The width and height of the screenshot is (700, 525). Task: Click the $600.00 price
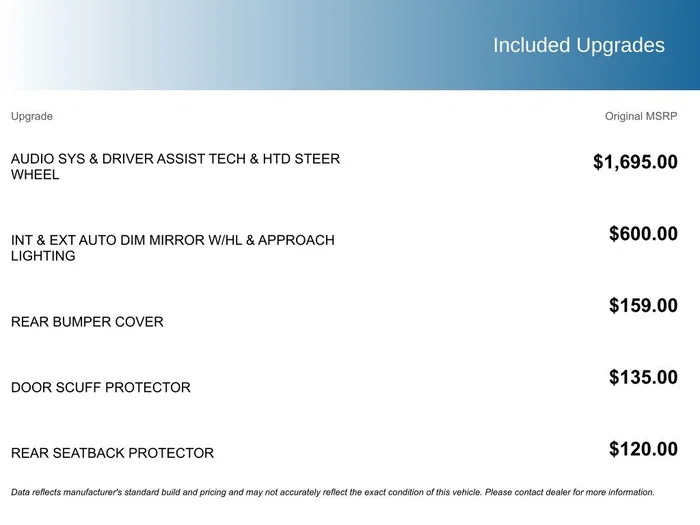coord(643,234)
